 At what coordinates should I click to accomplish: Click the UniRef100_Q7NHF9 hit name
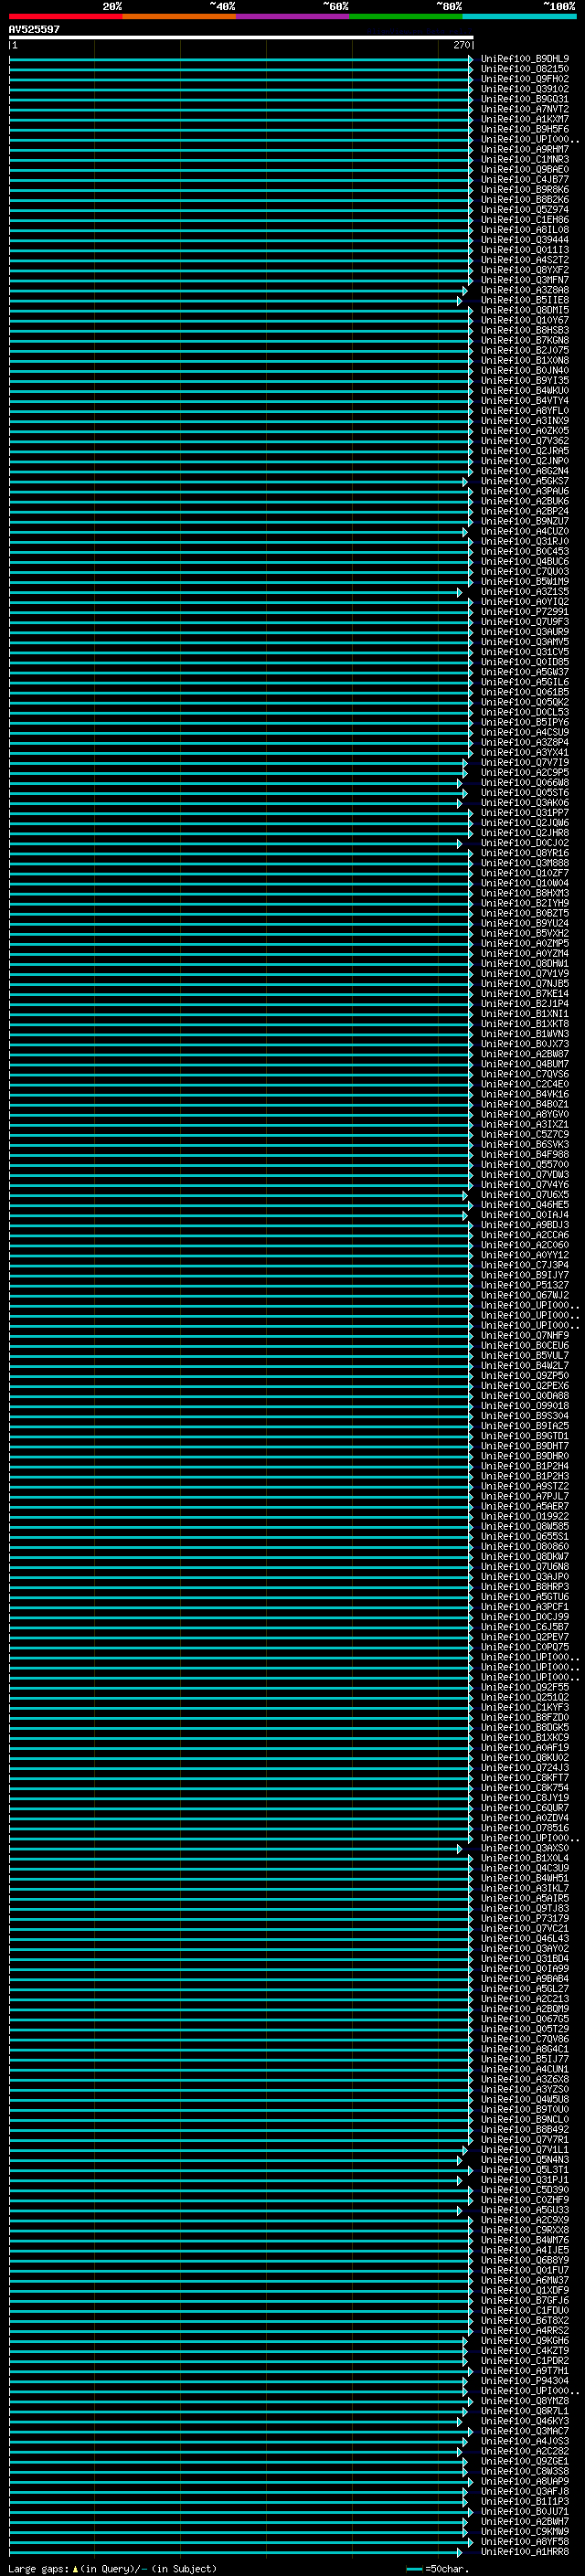(x=525, y=1335)
